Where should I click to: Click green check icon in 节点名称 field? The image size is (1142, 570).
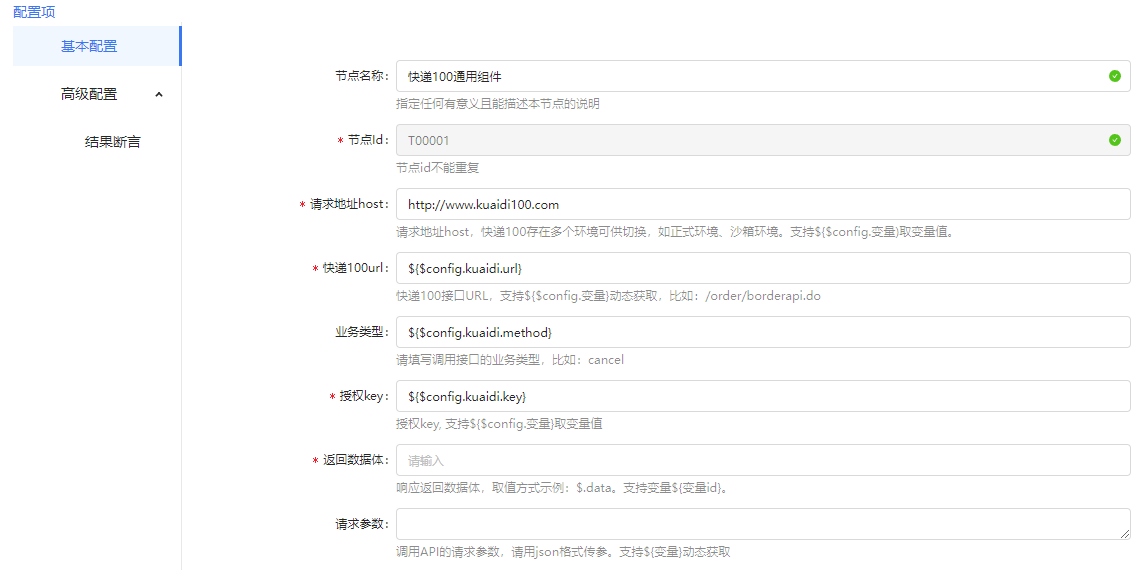tap(1115, 76)
